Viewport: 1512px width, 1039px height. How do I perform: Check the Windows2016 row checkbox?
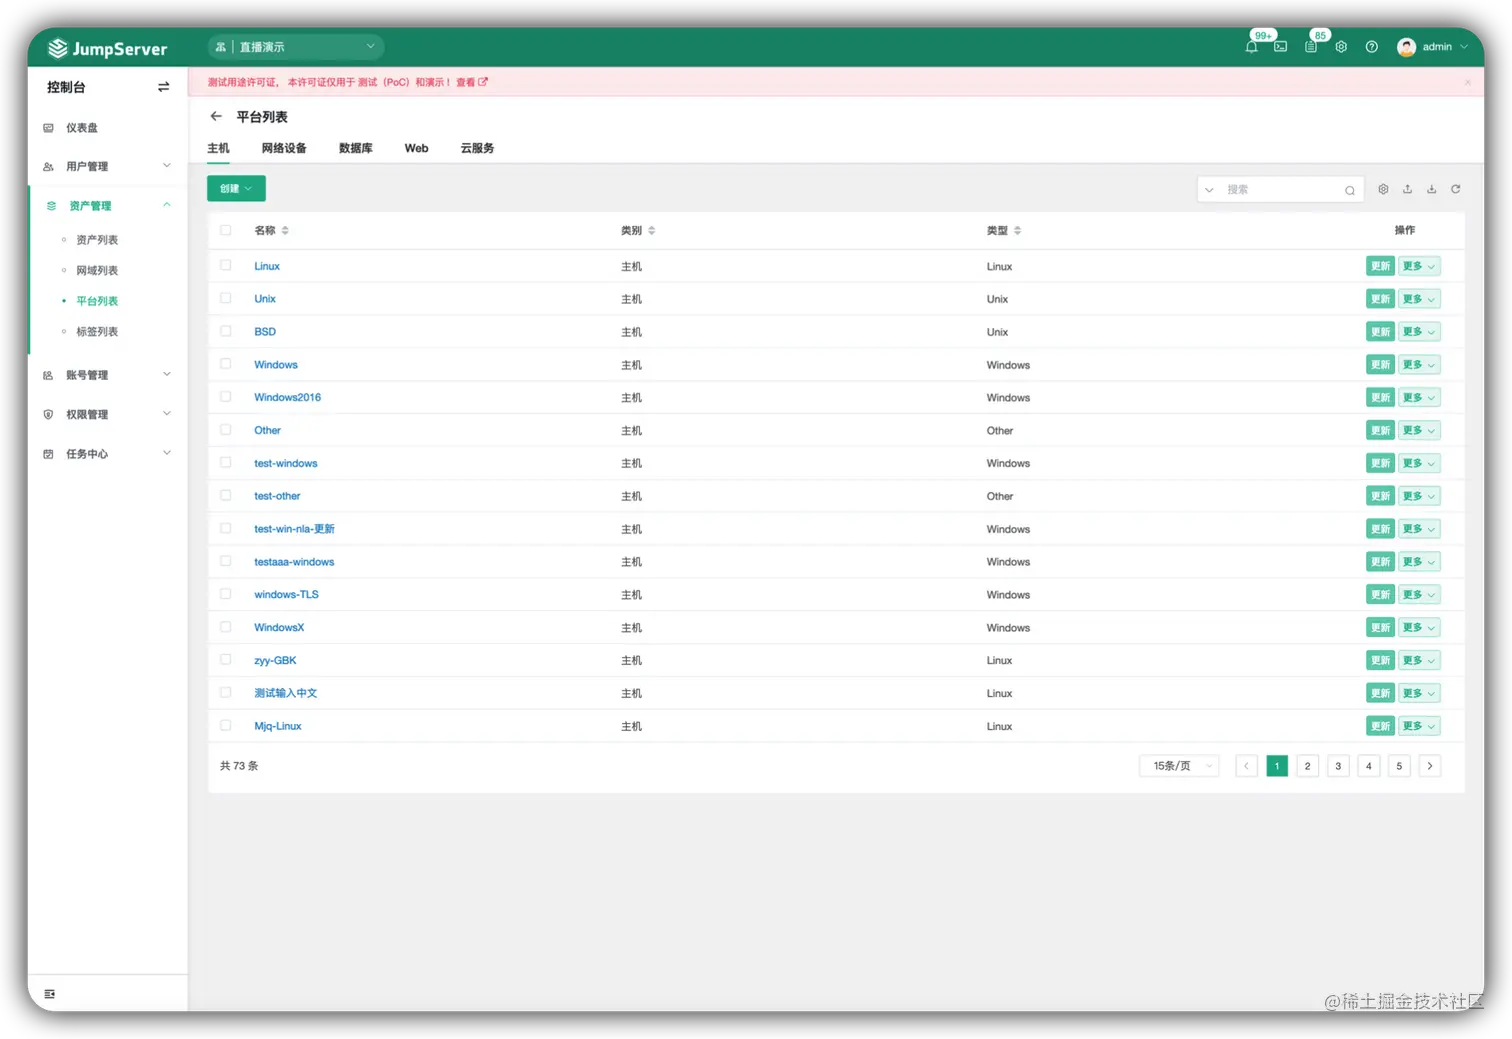click(226, 397)
